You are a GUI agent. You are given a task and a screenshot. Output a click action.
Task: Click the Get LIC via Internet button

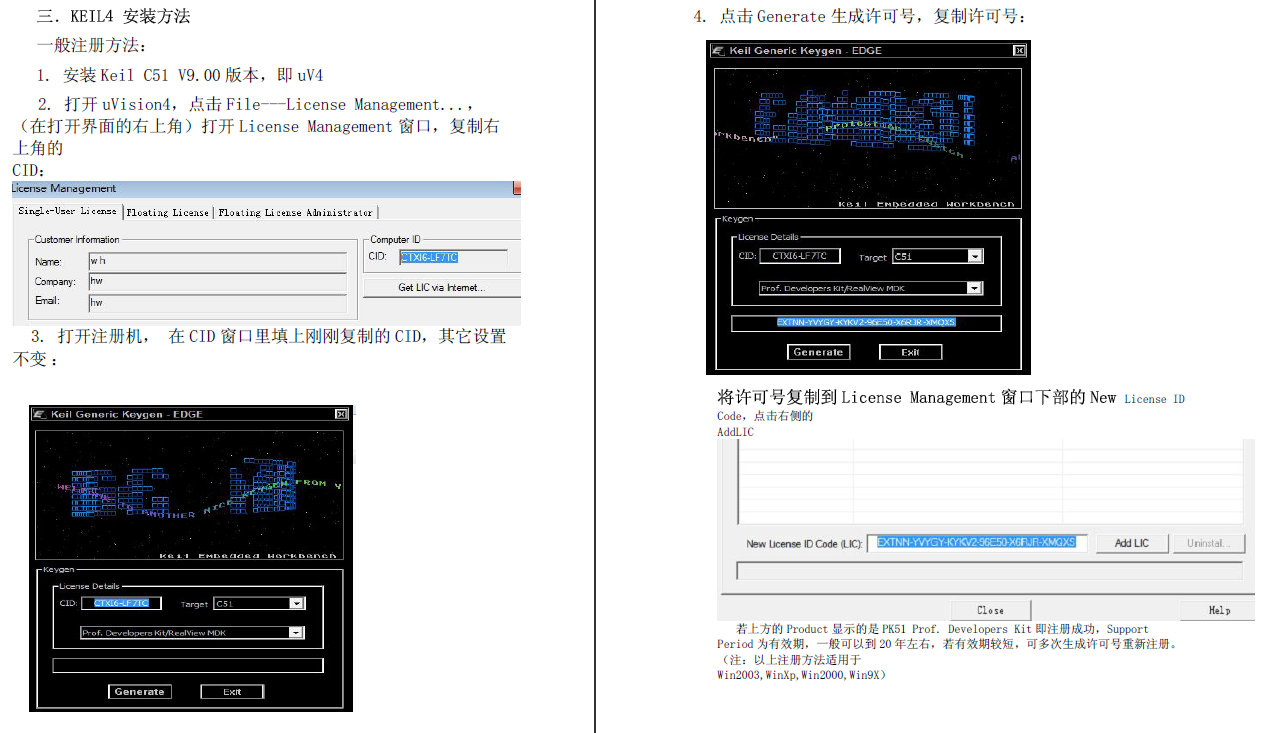click(x=441, y=288)
